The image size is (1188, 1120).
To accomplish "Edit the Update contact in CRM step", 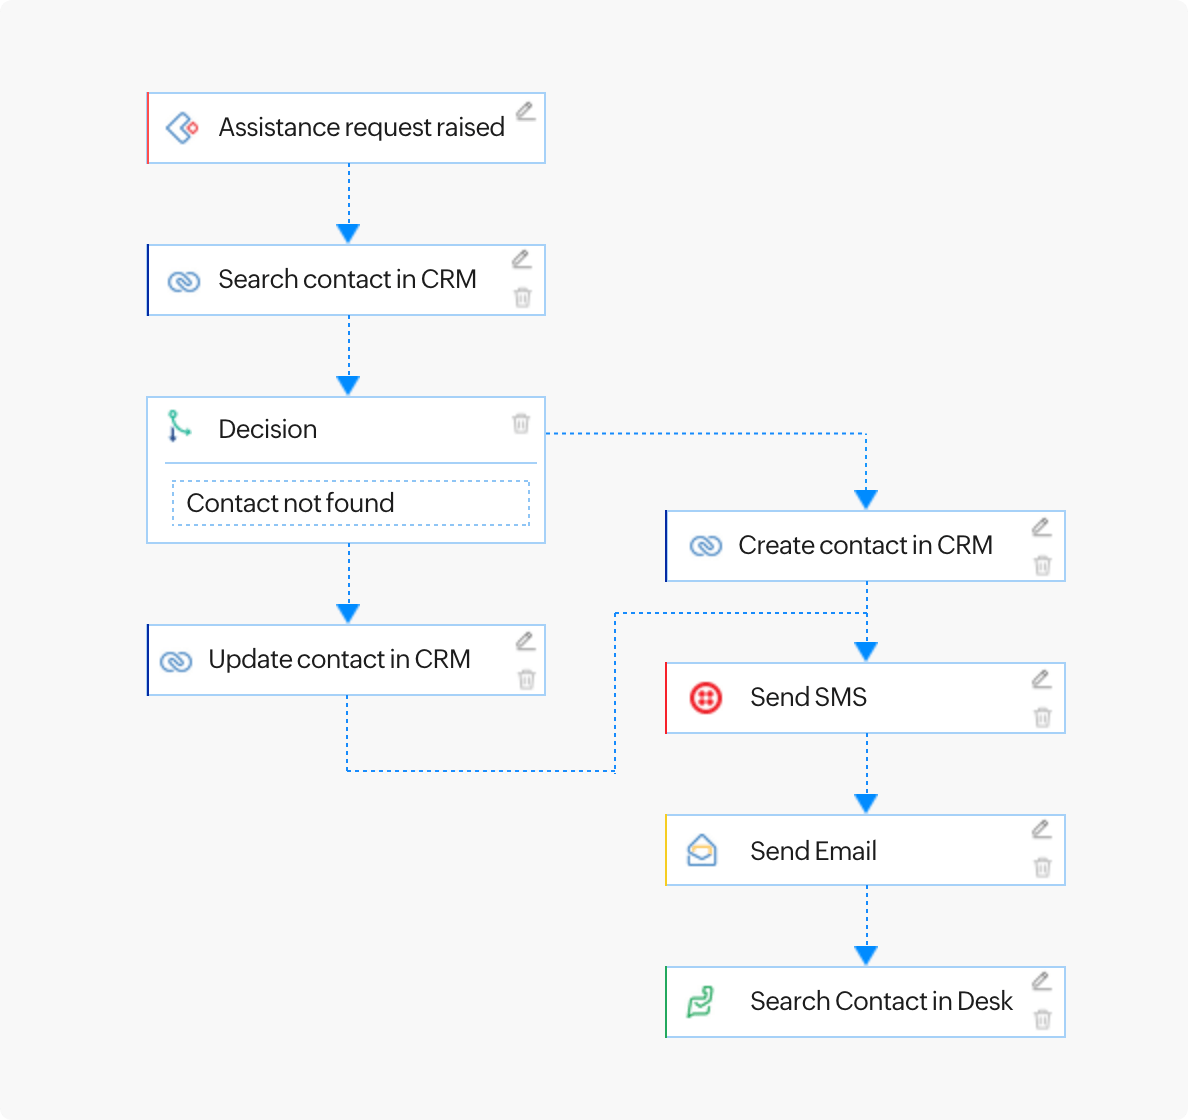I will pos(525,641).
